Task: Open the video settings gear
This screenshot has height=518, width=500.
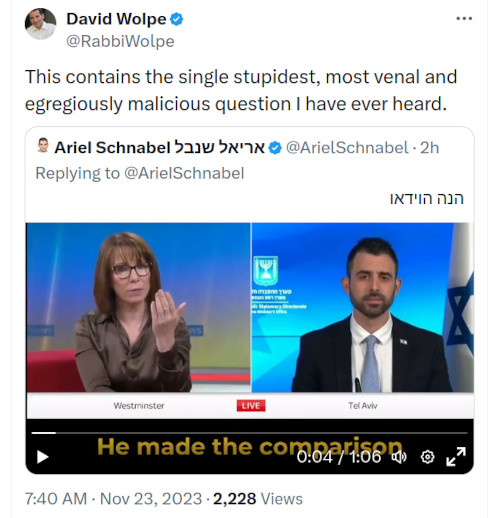Action: tap(427, 457)
